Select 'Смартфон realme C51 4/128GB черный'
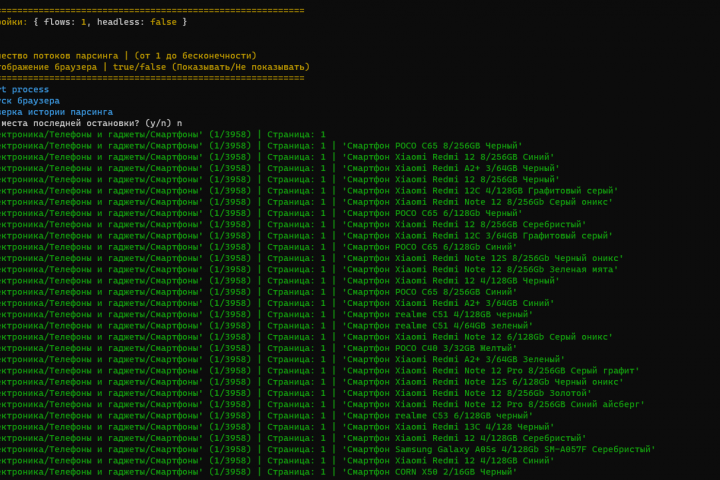 pyautogui.click(x=438, y=315)
